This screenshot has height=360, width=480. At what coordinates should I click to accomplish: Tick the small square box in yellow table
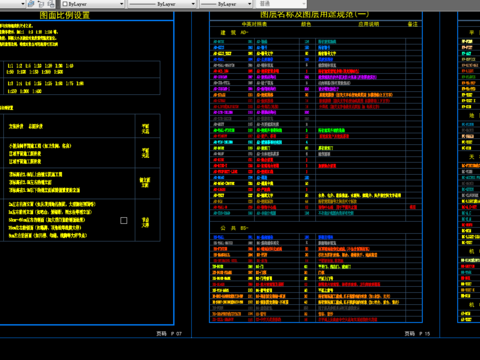point(124,220)
